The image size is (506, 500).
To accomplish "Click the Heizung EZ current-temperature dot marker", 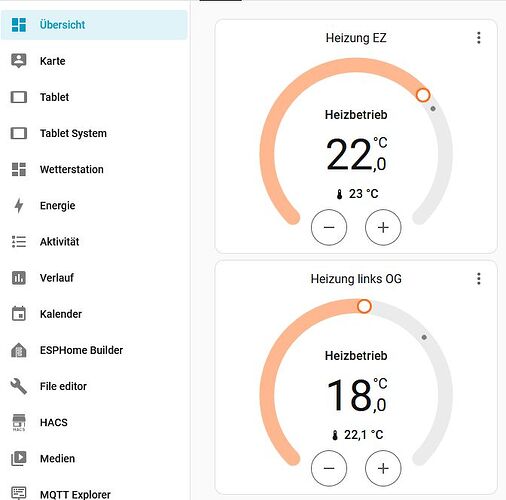I will click(x=433, y=109).
